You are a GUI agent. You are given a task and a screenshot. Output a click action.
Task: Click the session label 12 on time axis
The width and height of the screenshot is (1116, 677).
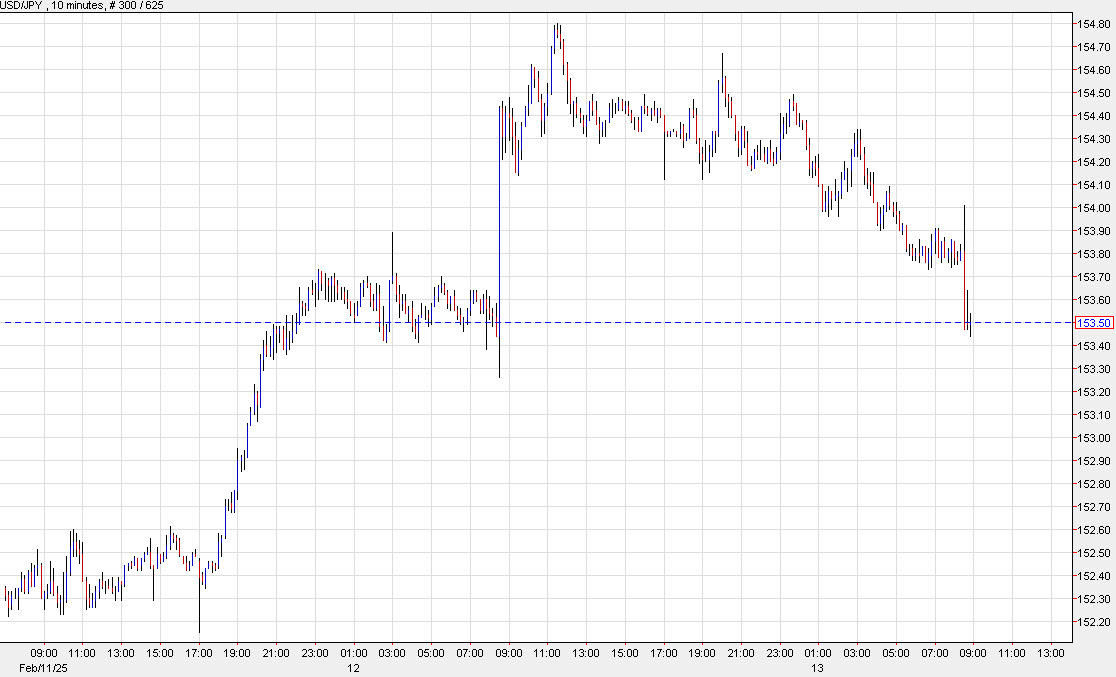[x=352, y=668]
